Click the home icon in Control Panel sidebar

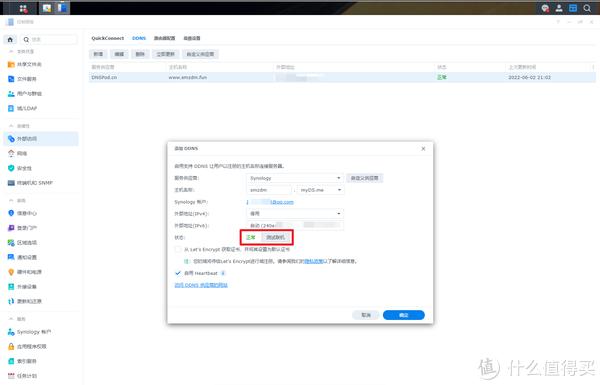(x=10, y=39)
